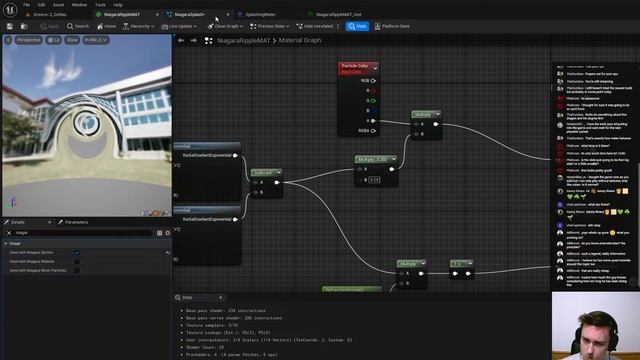The height and width of the screenshot is (360, 640).
Task: Click the Home toolbar button
Action: pyautogui.click(x=106, y=27)
